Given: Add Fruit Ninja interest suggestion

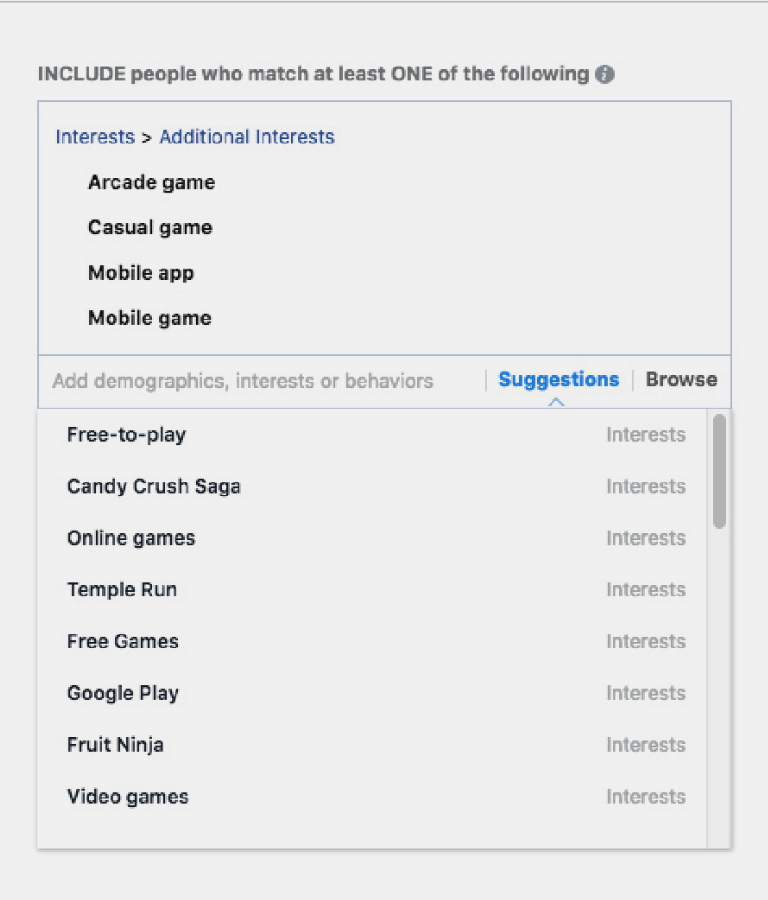Looking at the screenshot, I should (115, 745).
